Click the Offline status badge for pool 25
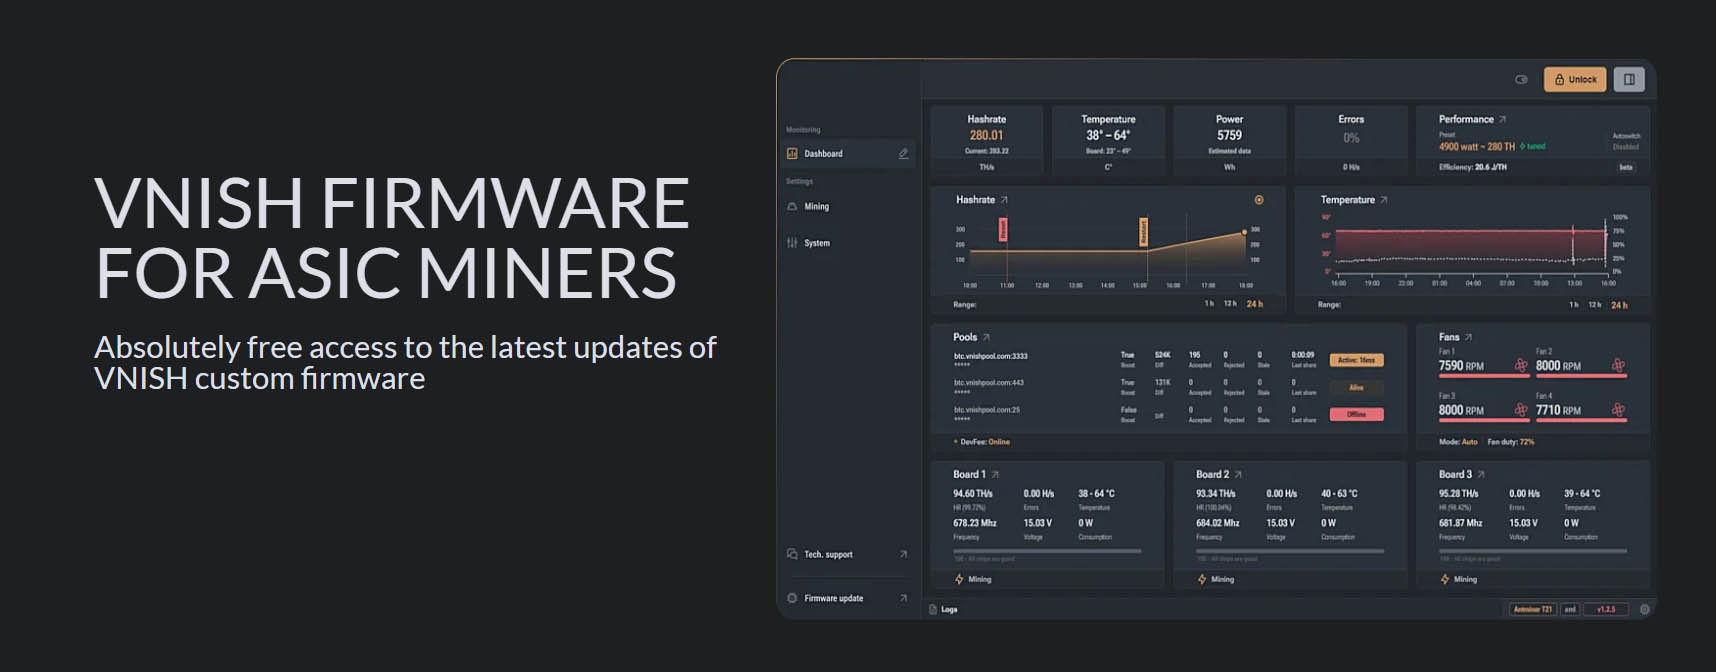This screenshot has height=672, width=1716. (1356, 414)
